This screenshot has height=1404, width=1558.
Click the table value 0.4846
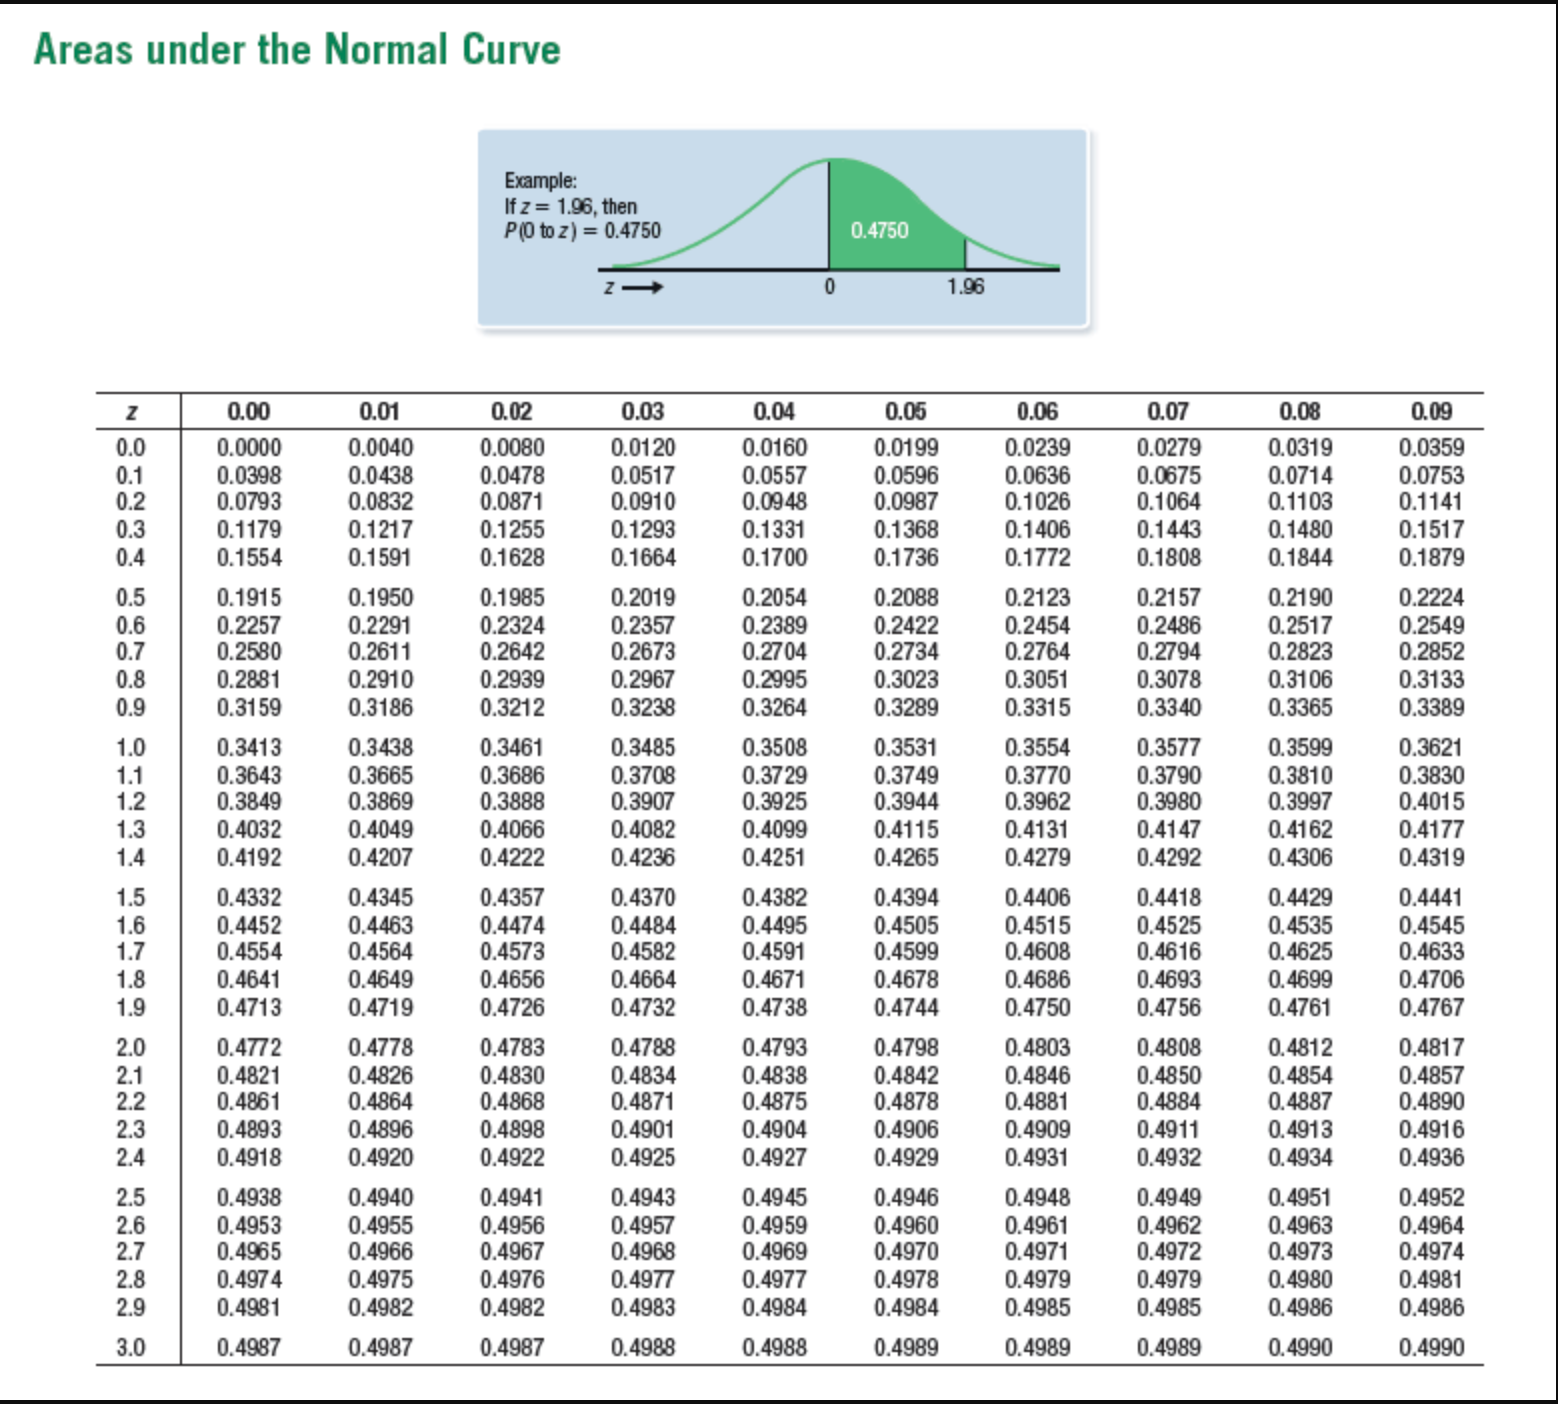(1038, 1076)
